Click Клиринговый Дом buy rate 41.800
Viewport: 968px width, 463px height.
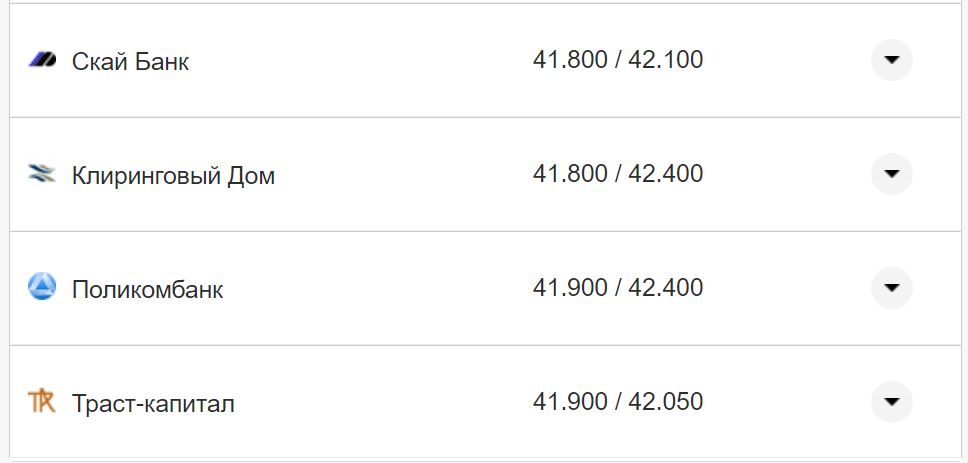point(570,174)
